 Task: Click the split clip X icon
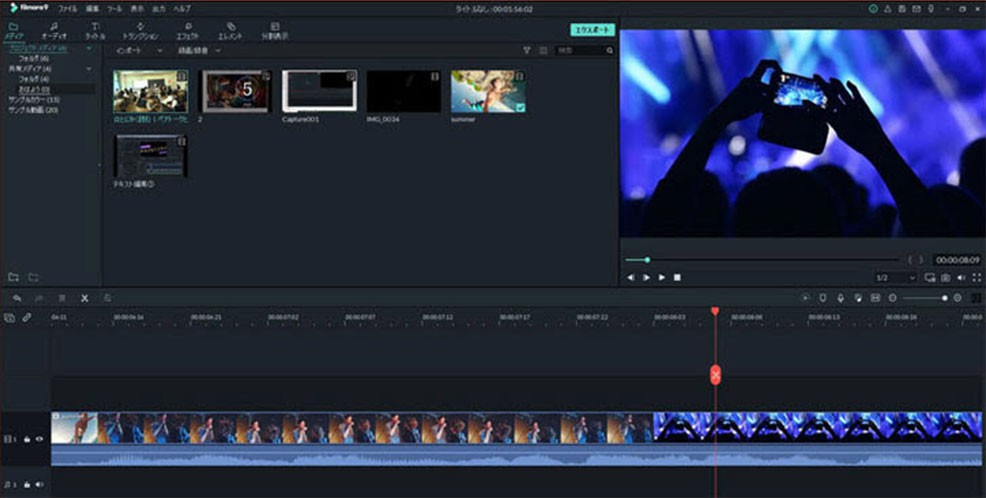pos(84,298)
